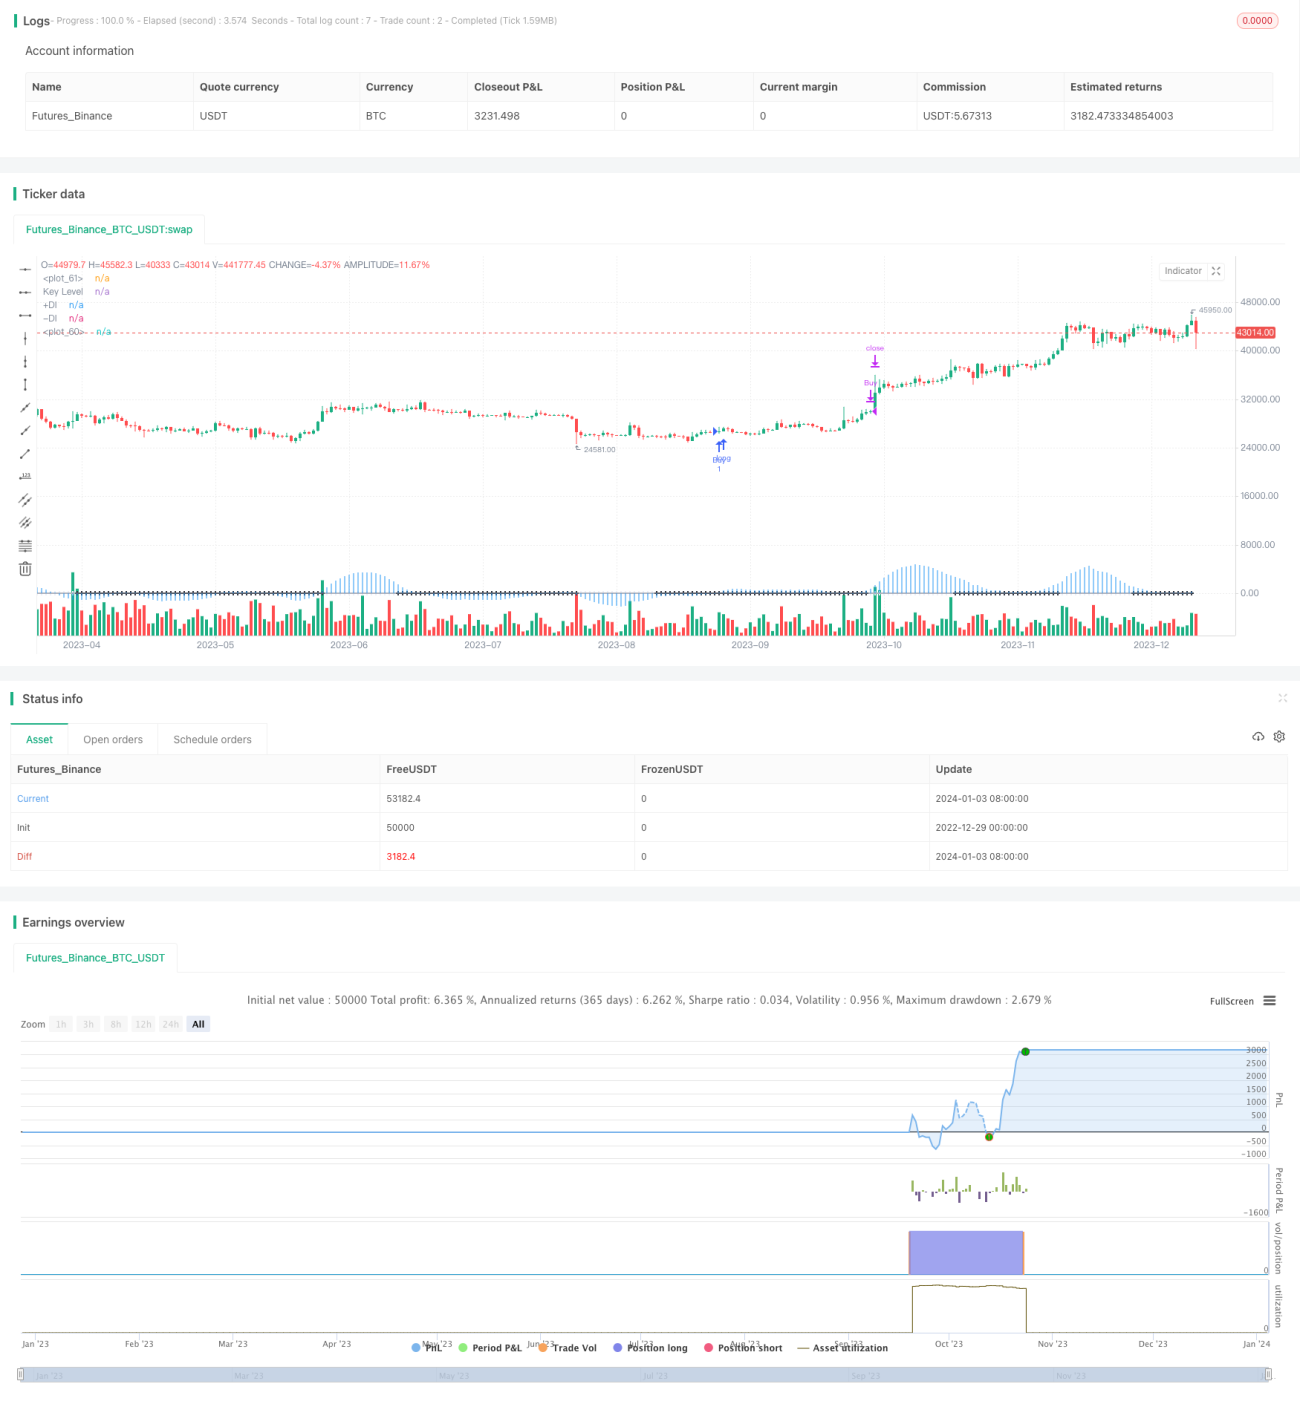Select the horizontal straight line drawing tool
This screenshot has height=1404, width=1300.
(x=25, y=269)
